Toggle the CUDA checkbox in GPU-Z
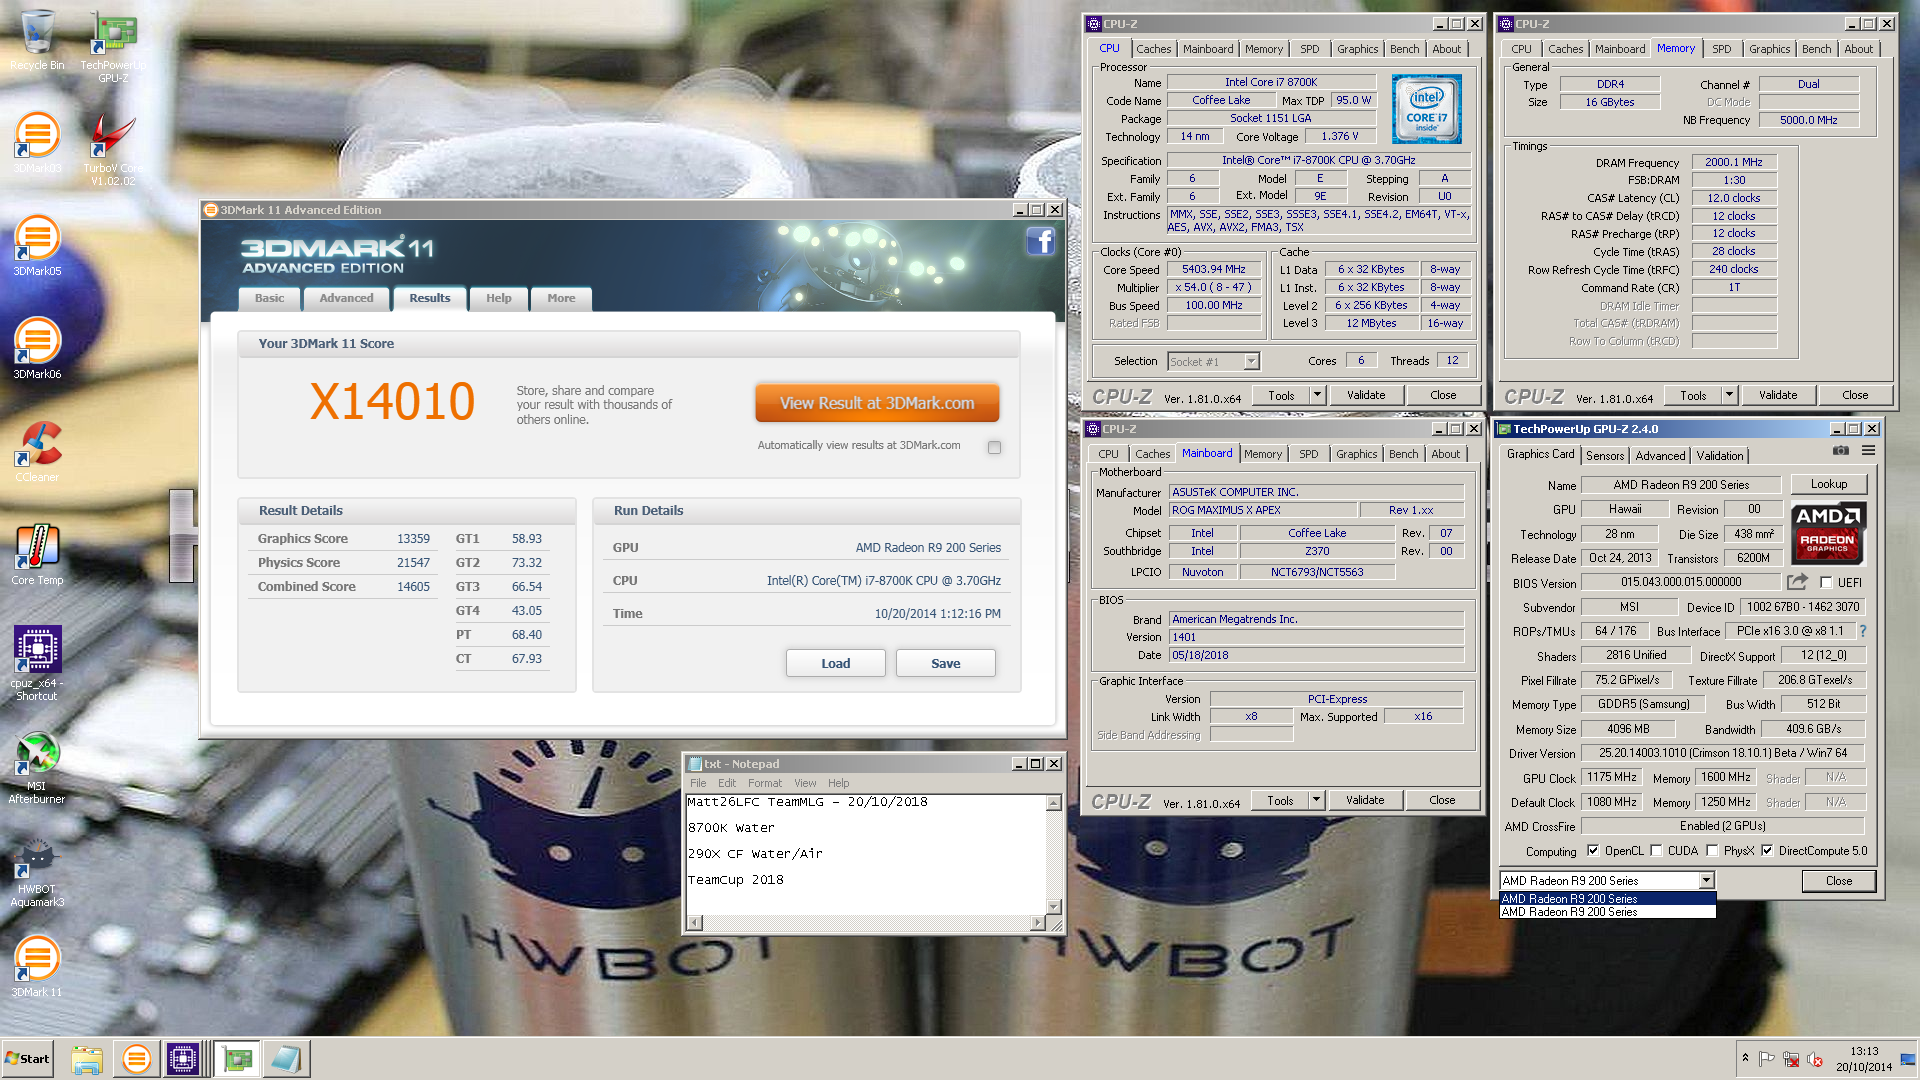The width and height of the screenshot is (1920, 1080). (x=1656, y=851)
